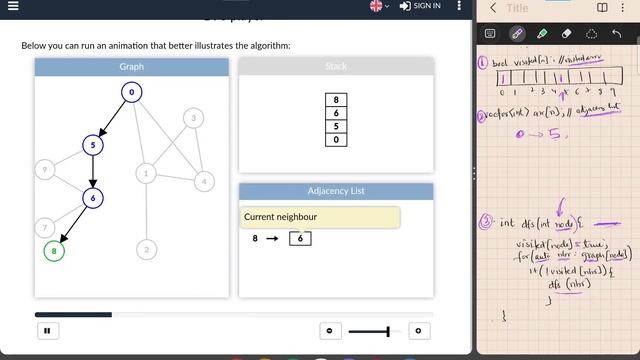The image size is (640, 360).
Task: Select the keyboard text tool in notes
Action: coord(490,33)
